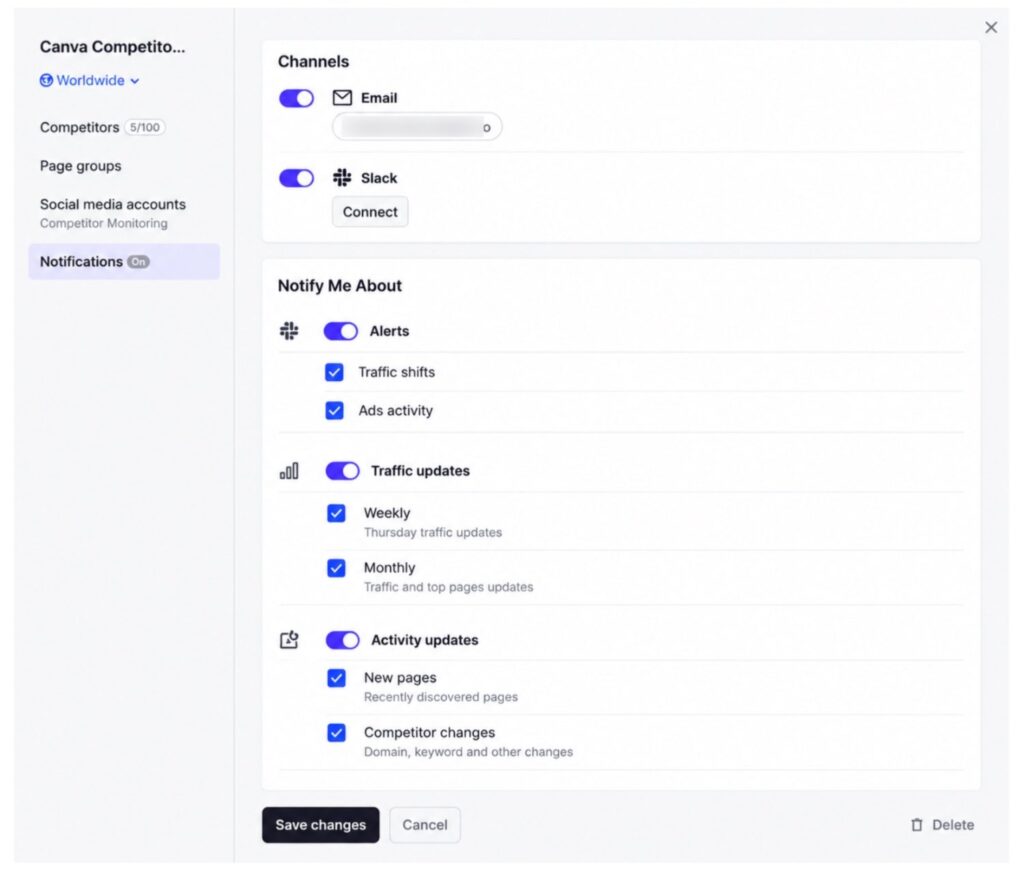Open the Worldwide region dropdown
Screen dimensions: 1024x872
[x=89, y=80]
